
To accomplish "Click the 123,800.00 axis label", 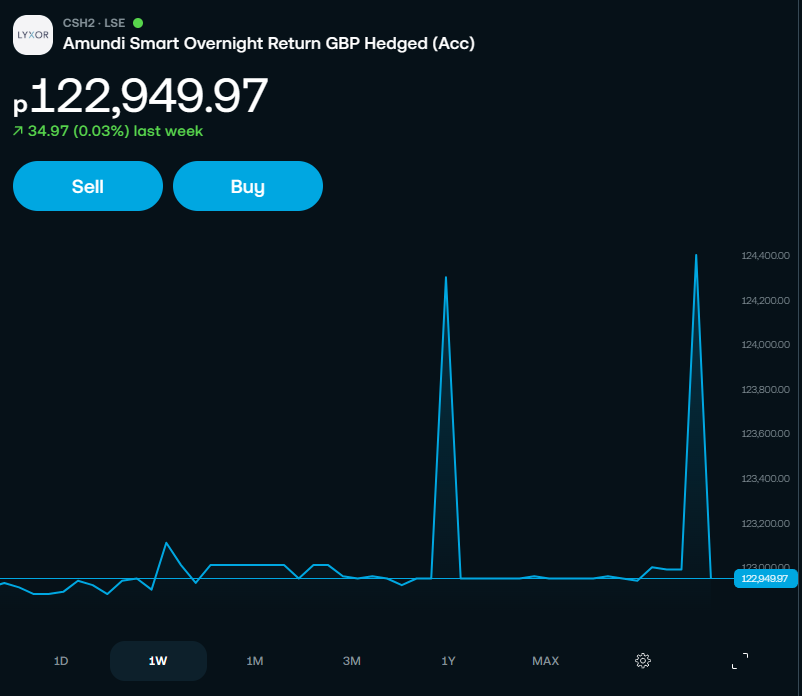I will click(x=765, y=390).
